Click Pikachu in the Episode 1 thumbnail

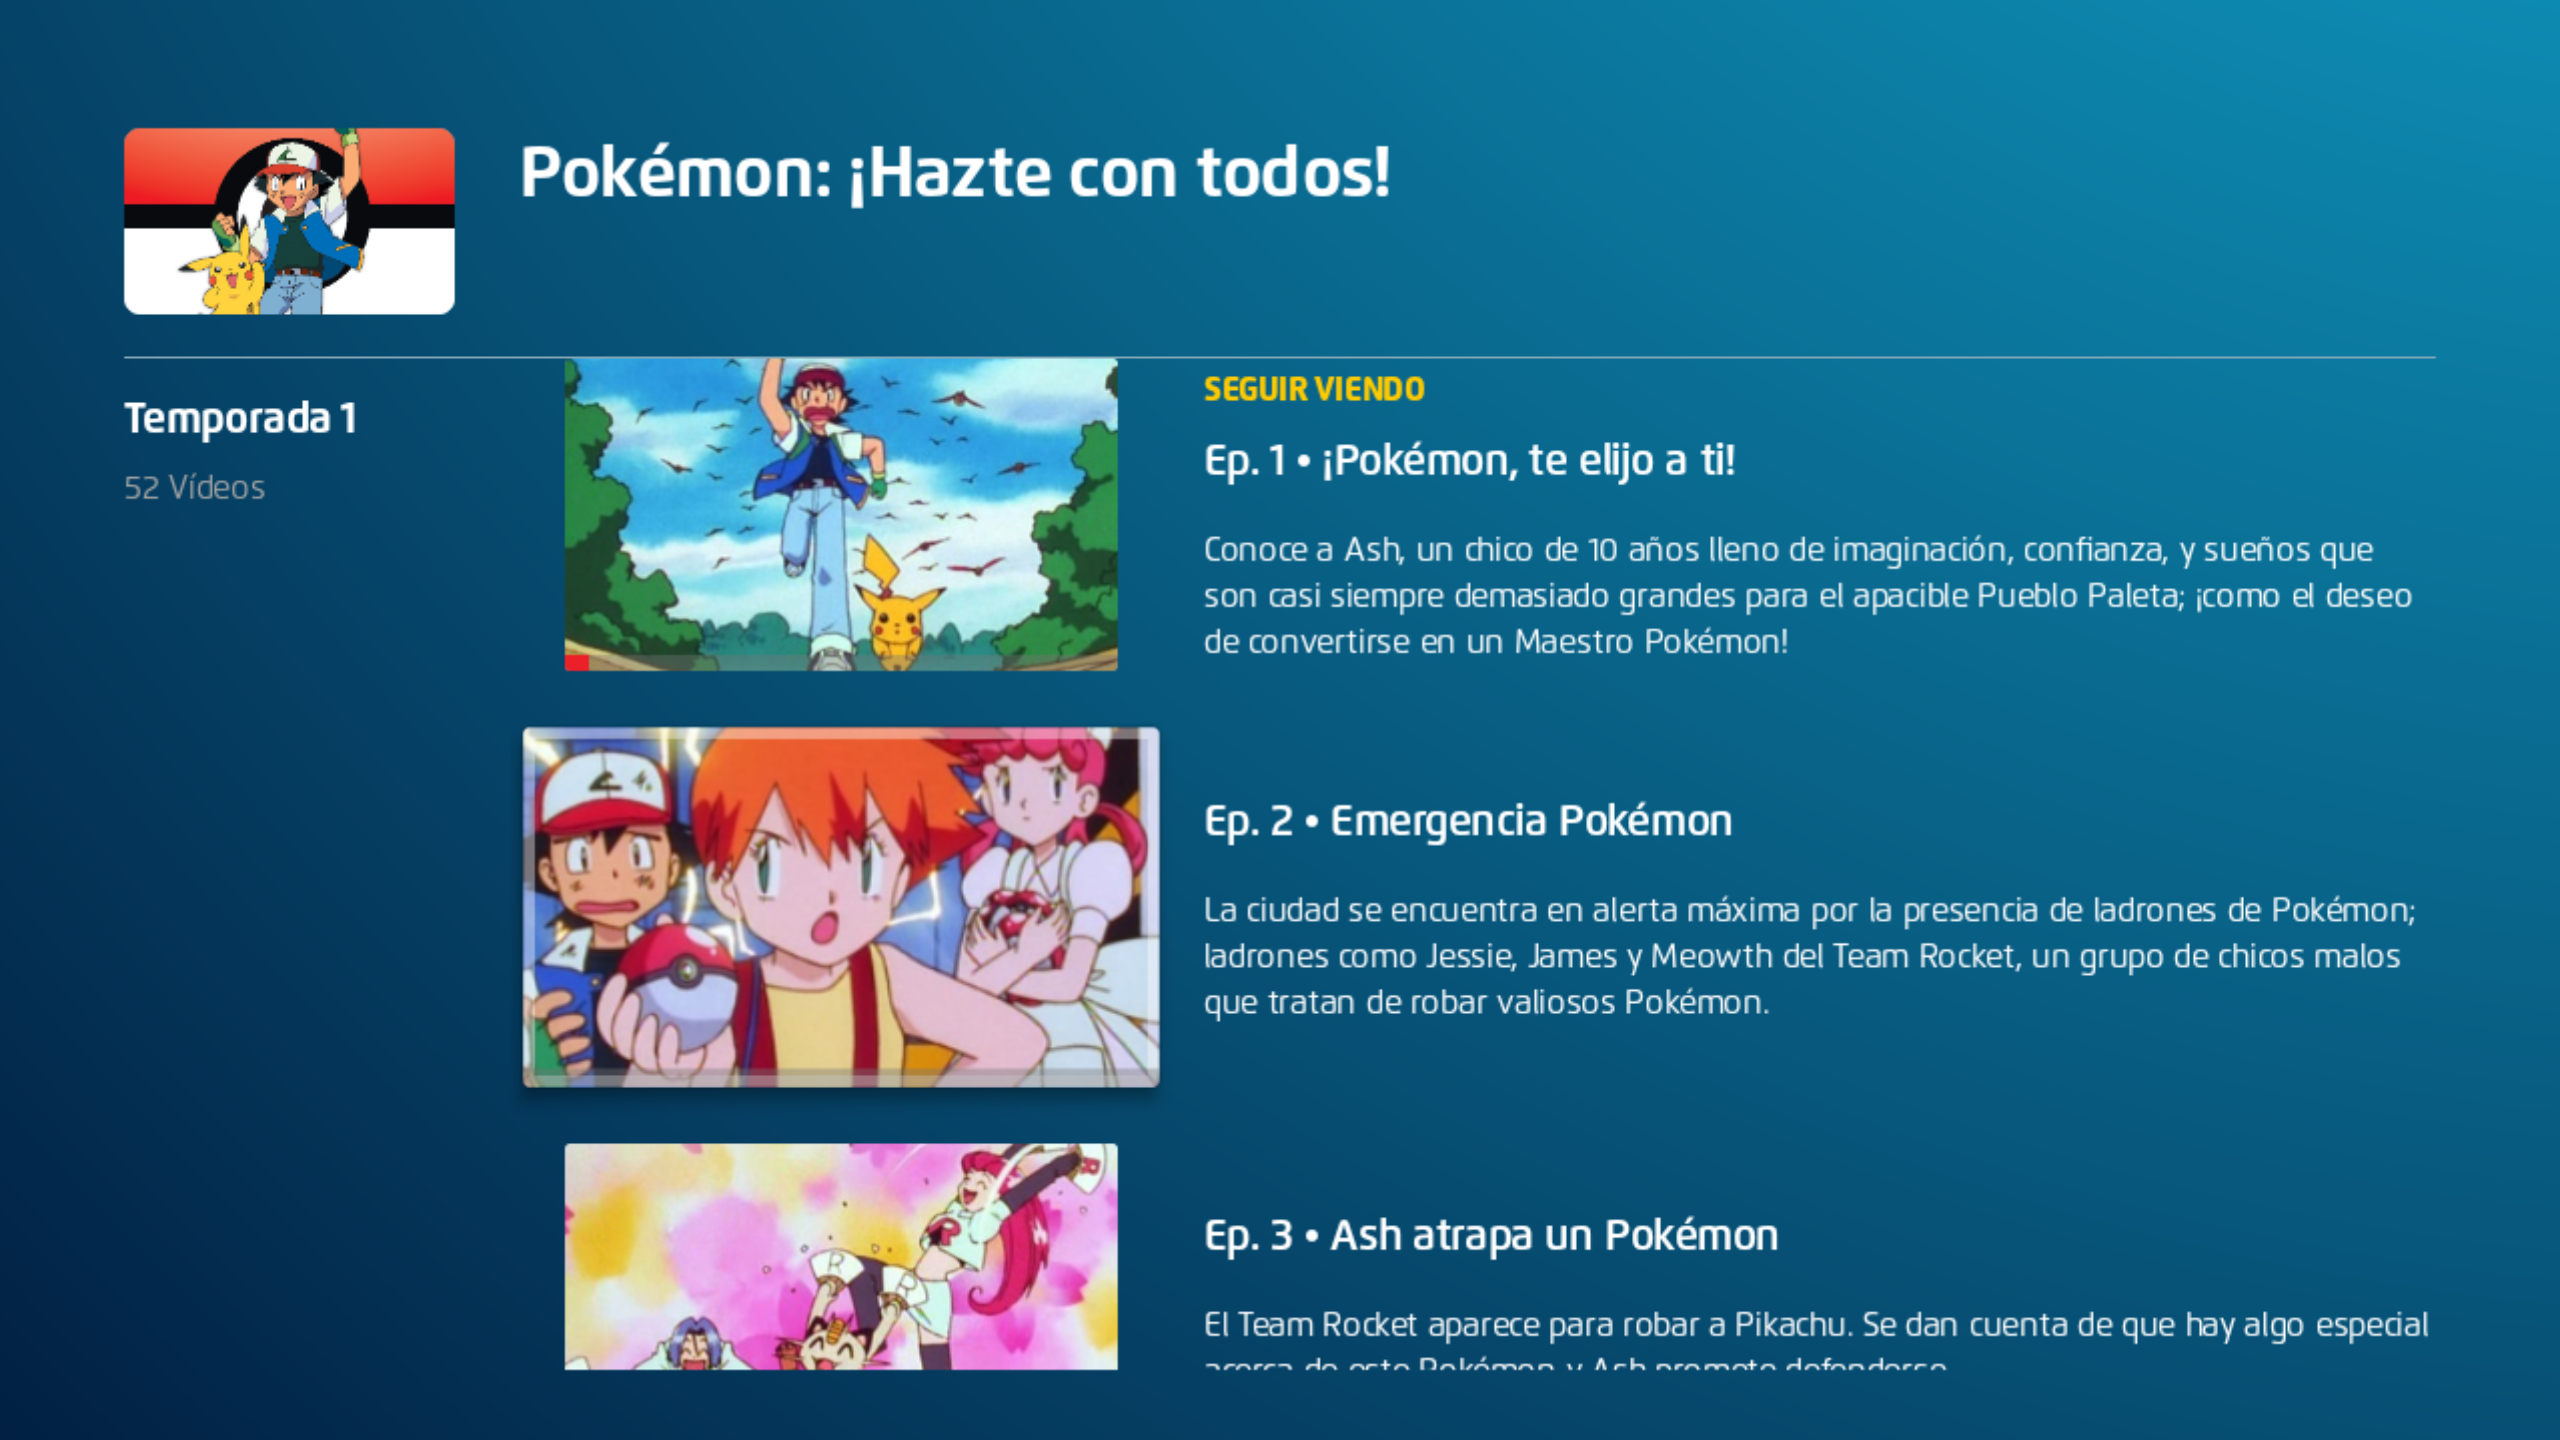coord(896,610)
